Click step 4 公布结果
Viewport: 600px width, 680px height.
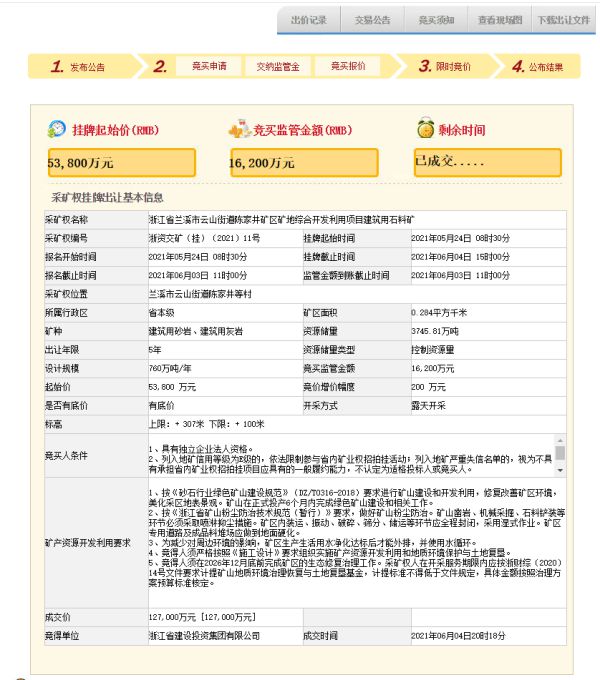538,67
